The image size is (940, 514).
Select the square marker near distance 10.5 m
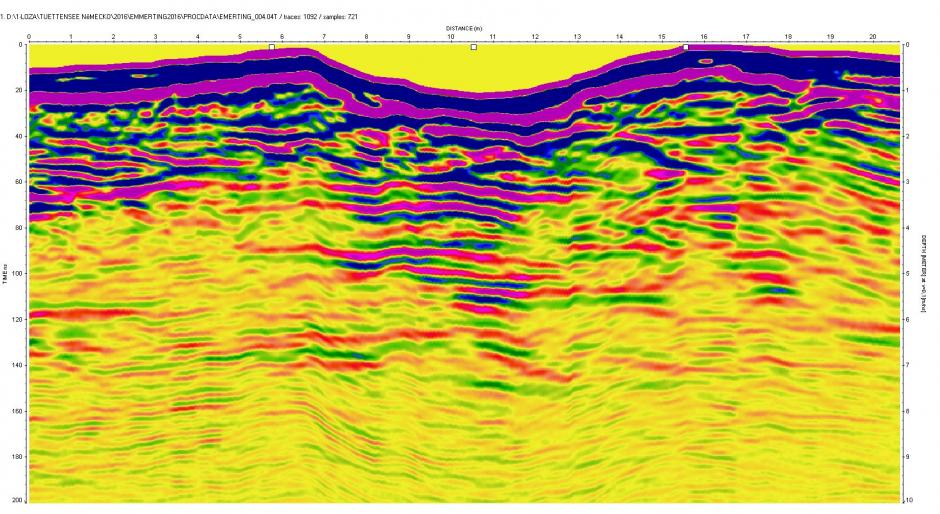(474, 47)
